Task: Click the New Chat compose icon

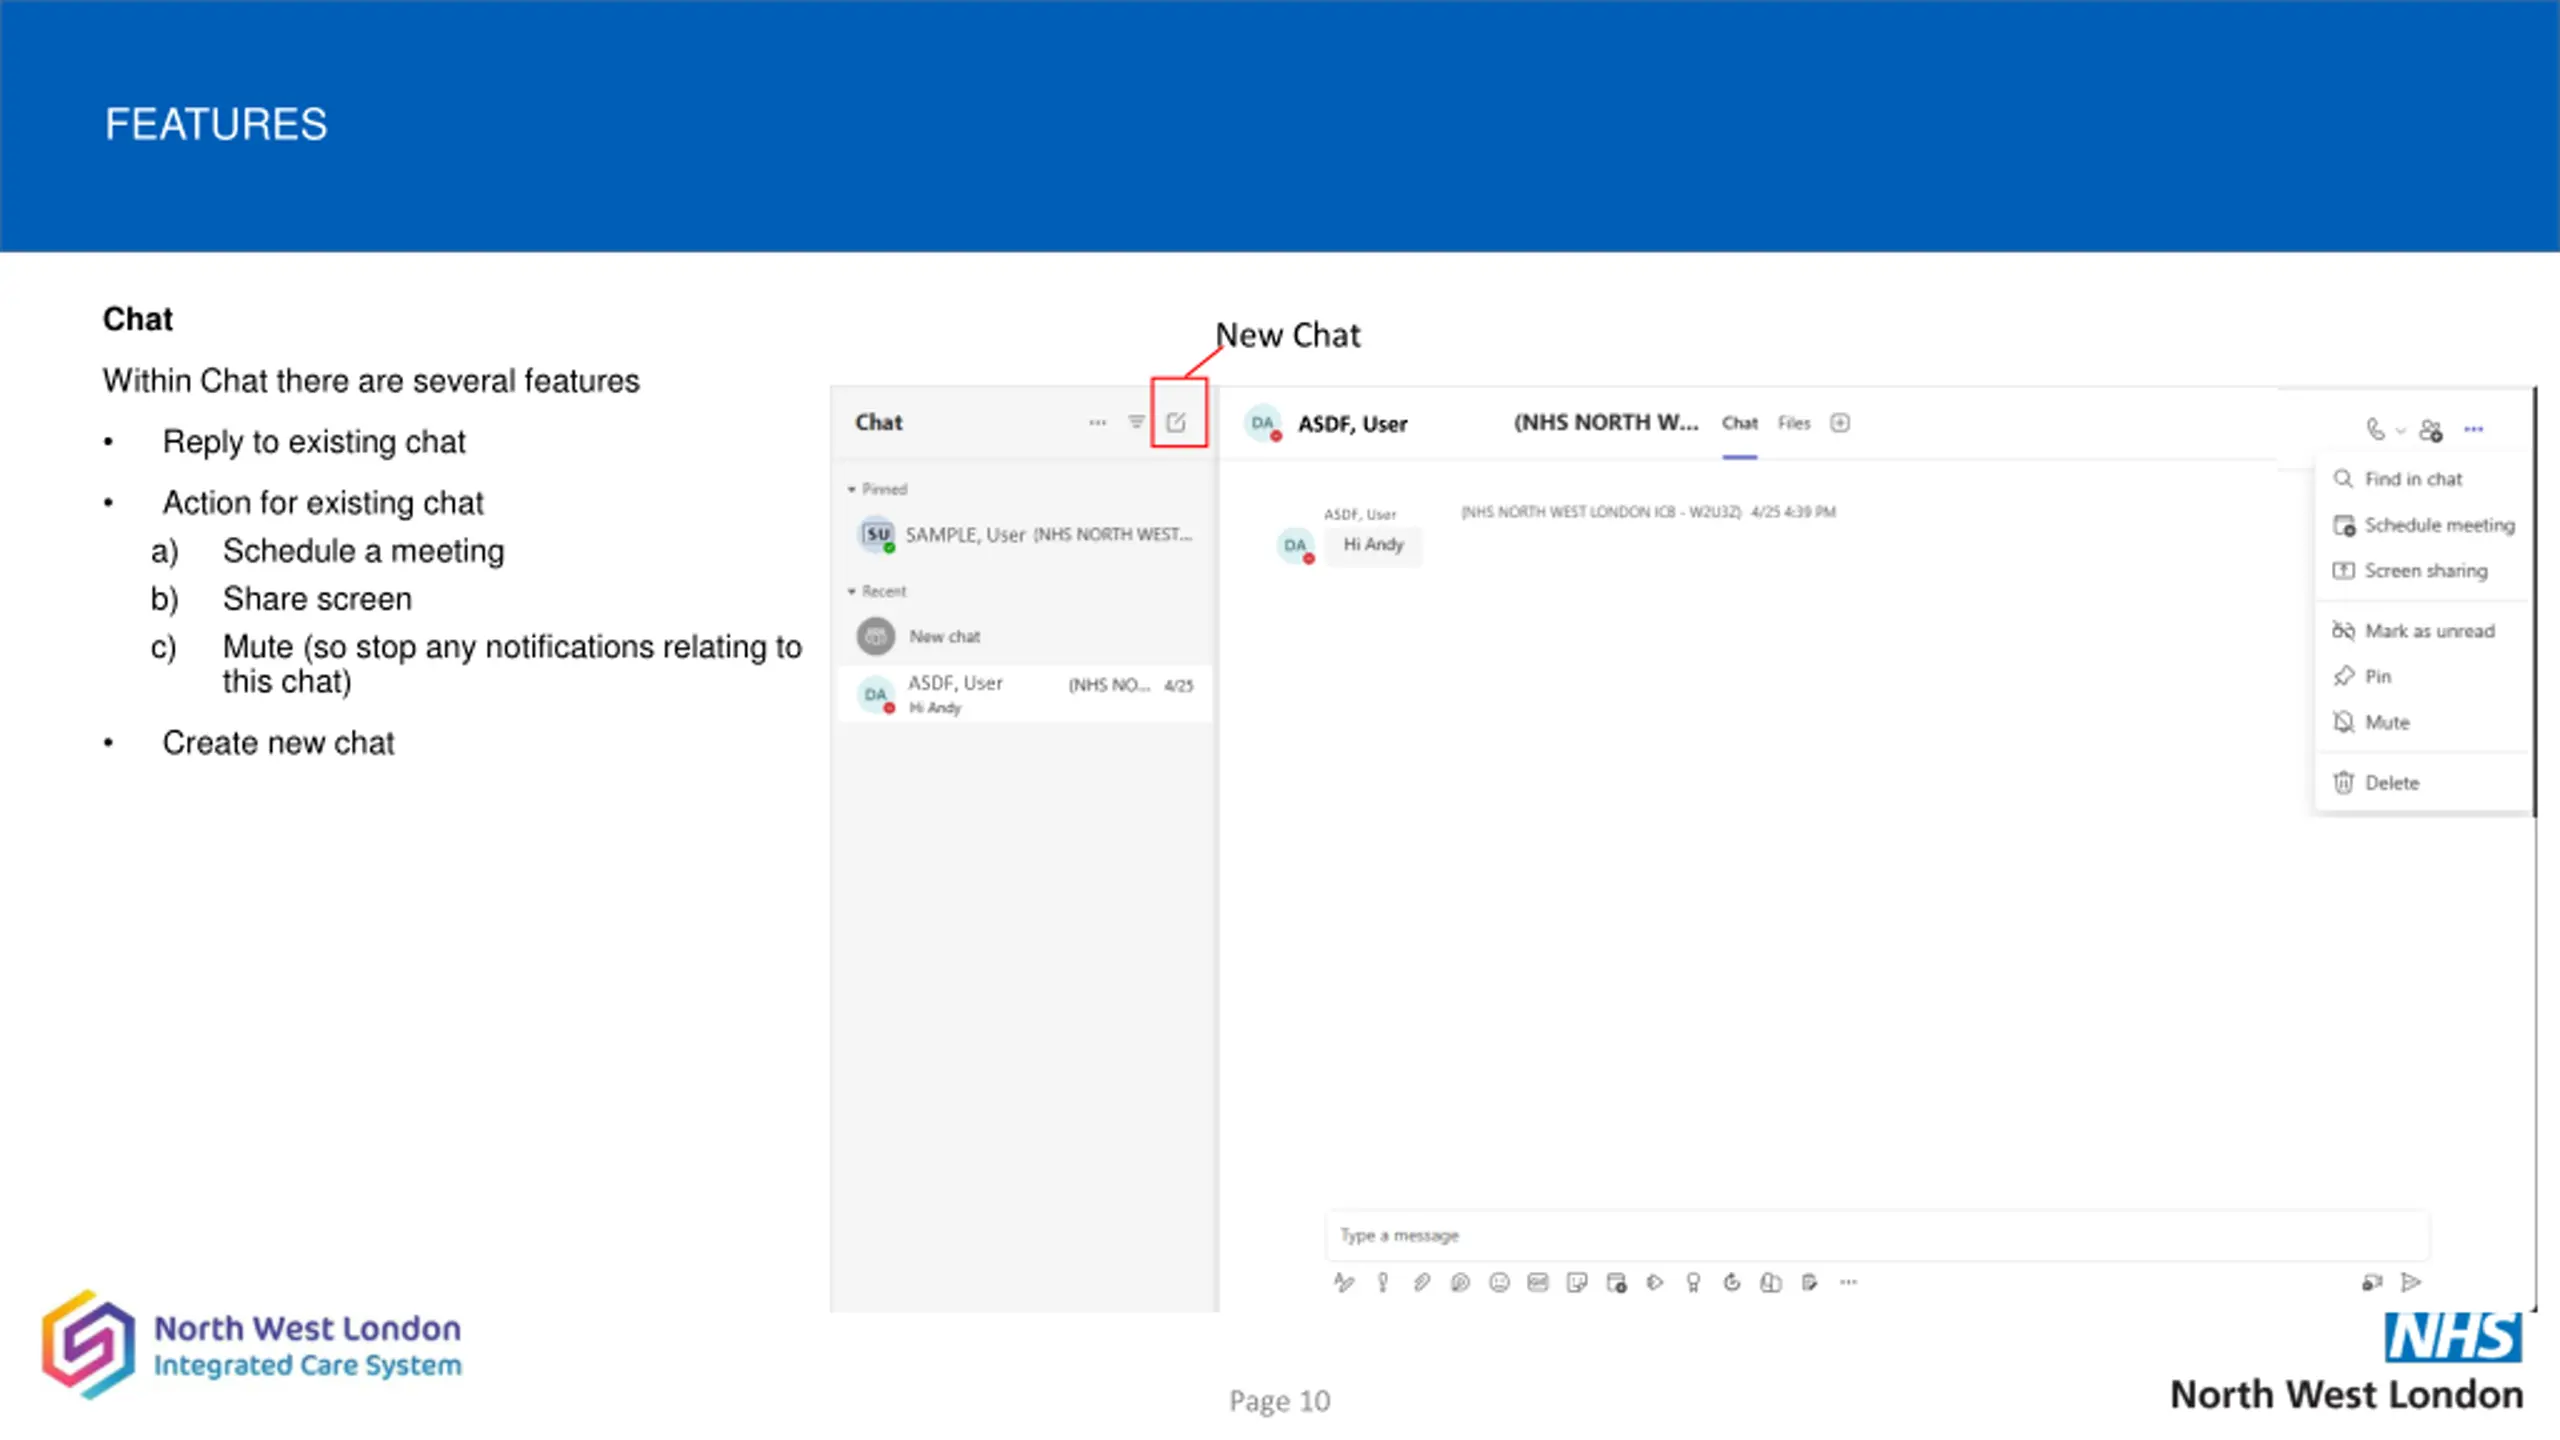Action: tap(1176, 422)
